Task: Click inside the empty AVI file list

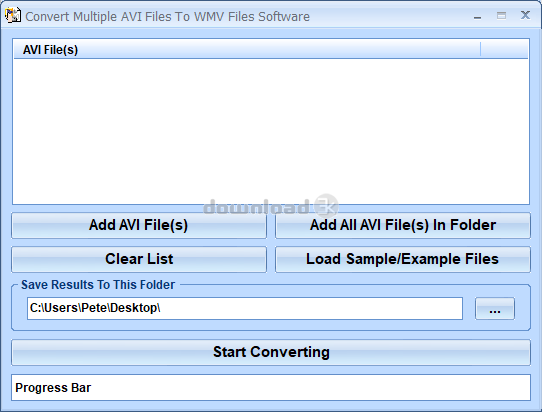Action: tap(271, 131)
